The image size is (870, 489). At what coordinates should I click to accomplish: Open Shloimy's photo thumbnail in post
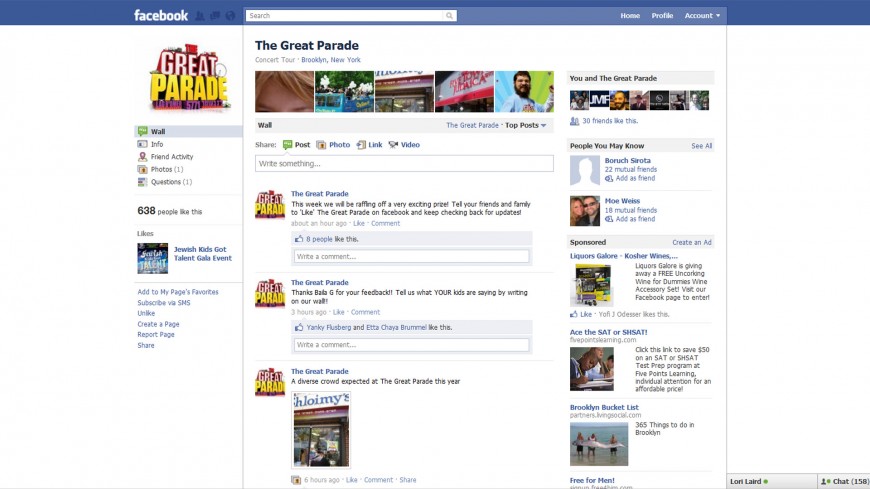click(321, 430)
